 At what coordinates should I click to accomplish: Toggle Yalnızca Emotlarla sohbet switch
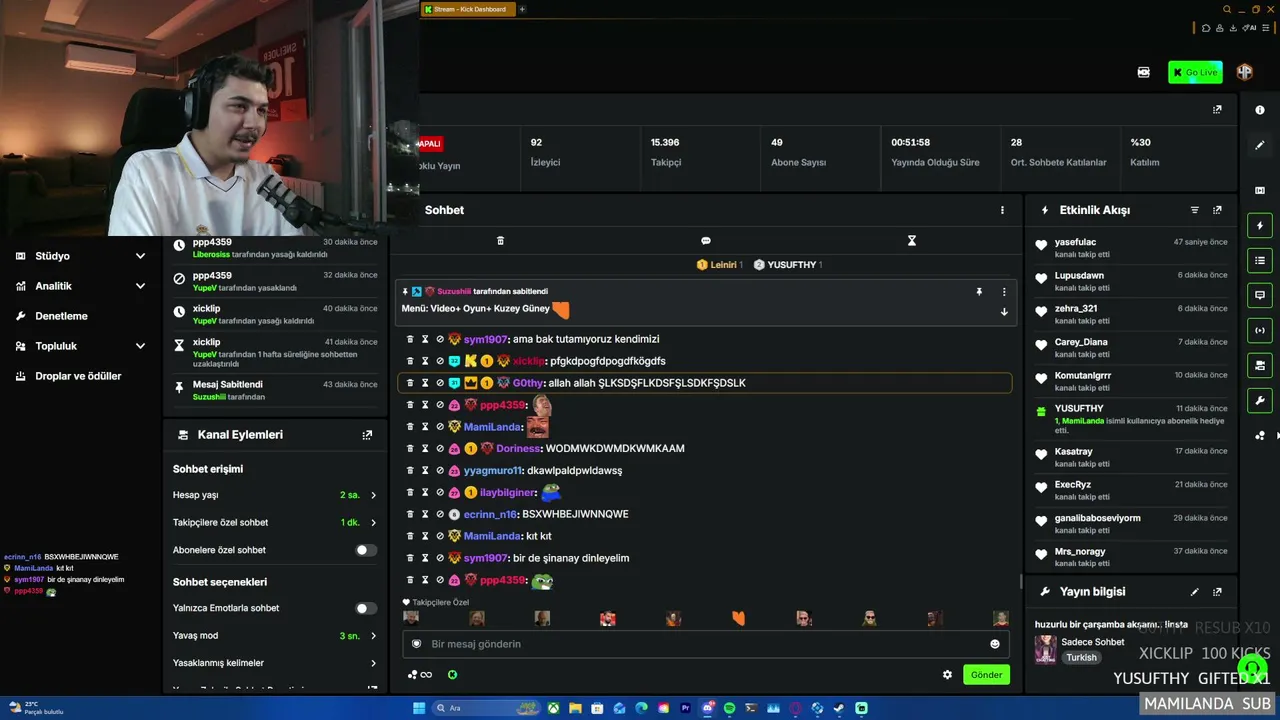[366, 608]
